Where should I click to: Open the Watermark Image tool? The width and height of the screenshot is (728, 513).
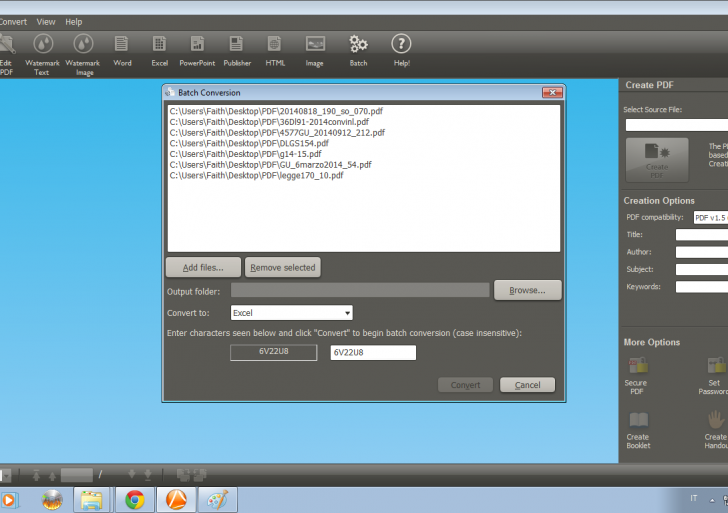point(83,54)
